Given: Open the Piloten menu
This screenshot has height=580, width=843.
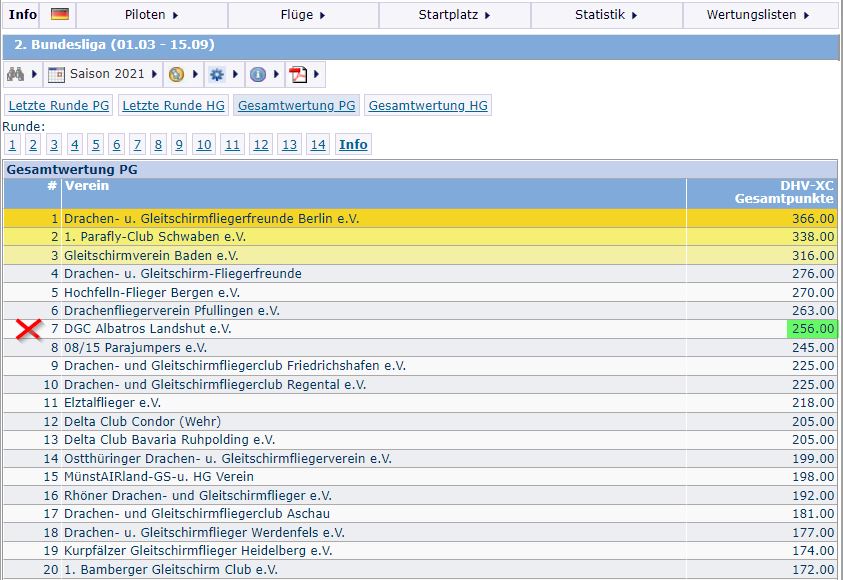Looking at the screenshot, I should pyautogui.click(x=152, y=15).
